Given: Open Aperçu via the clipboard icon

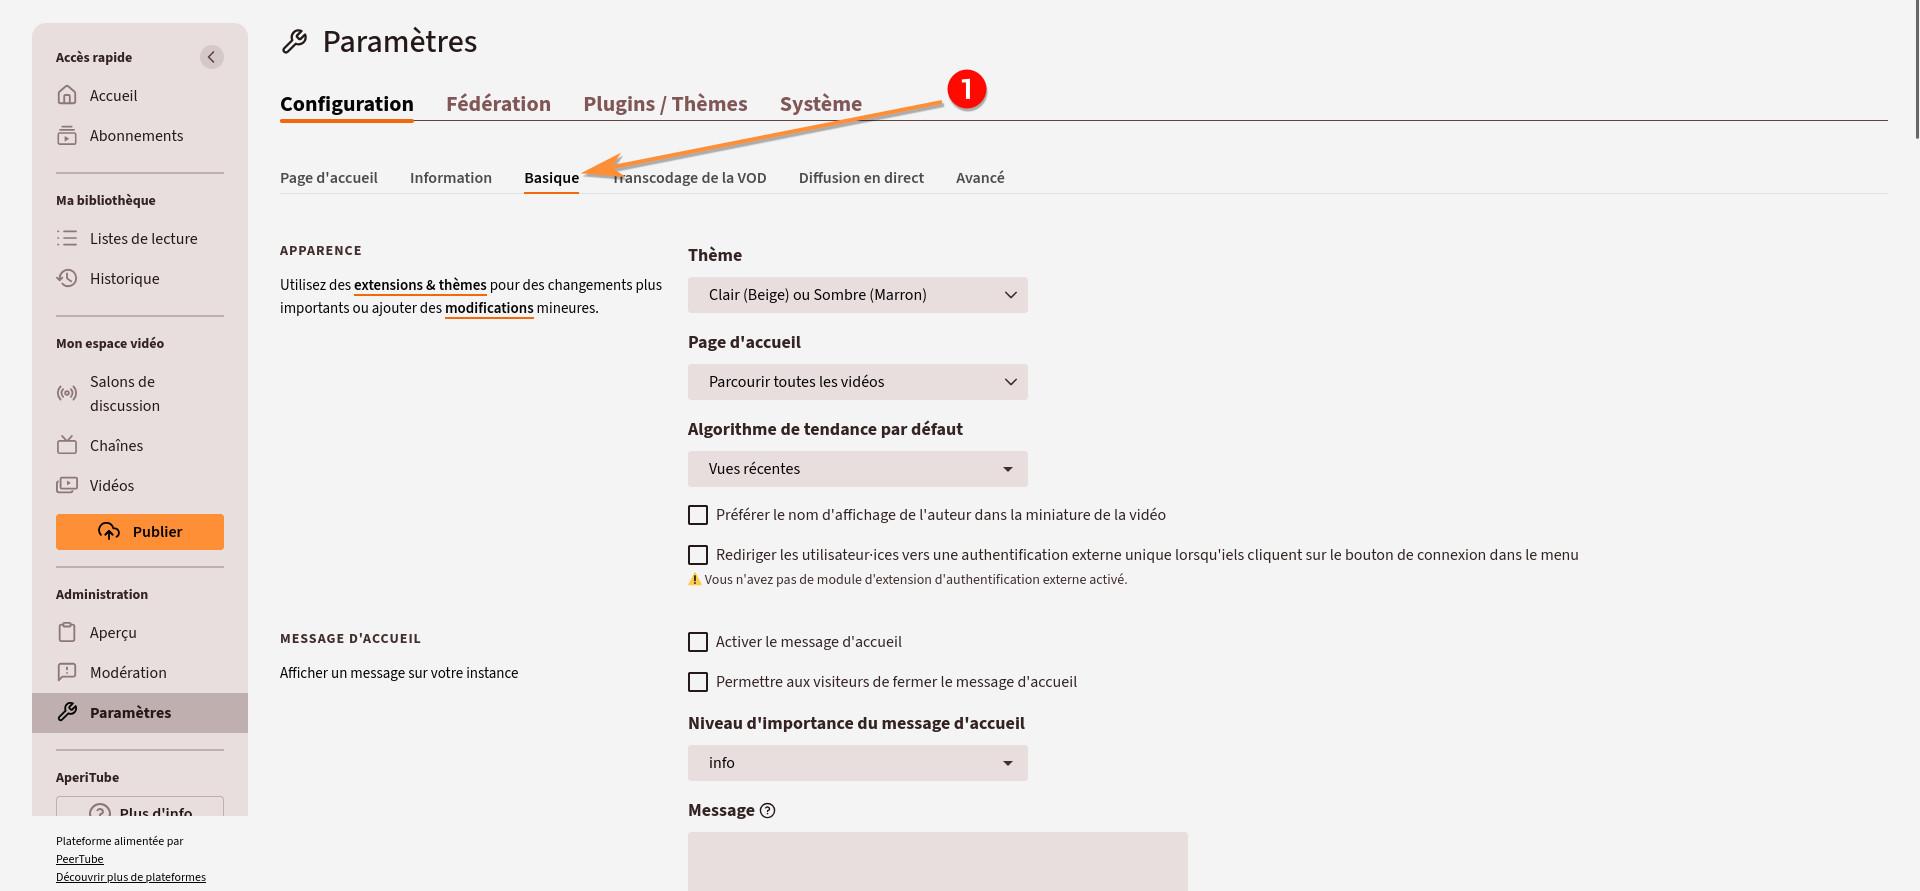Looking at the screenshot, I should pyautogui.click(x=67, y=632).
